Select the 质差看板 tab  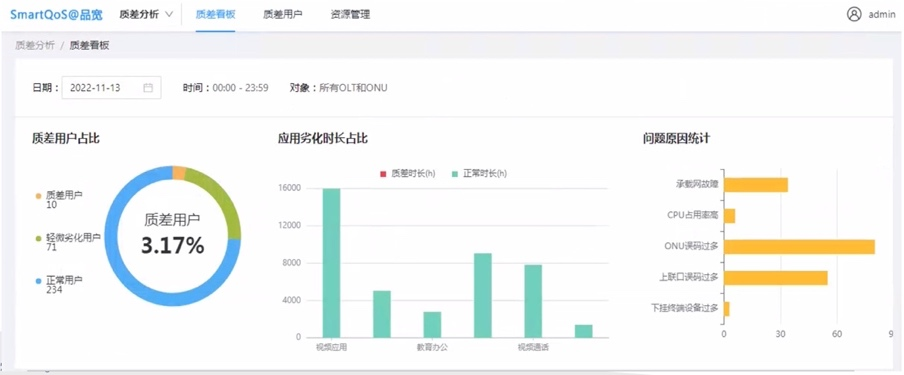tap(215, 14)
